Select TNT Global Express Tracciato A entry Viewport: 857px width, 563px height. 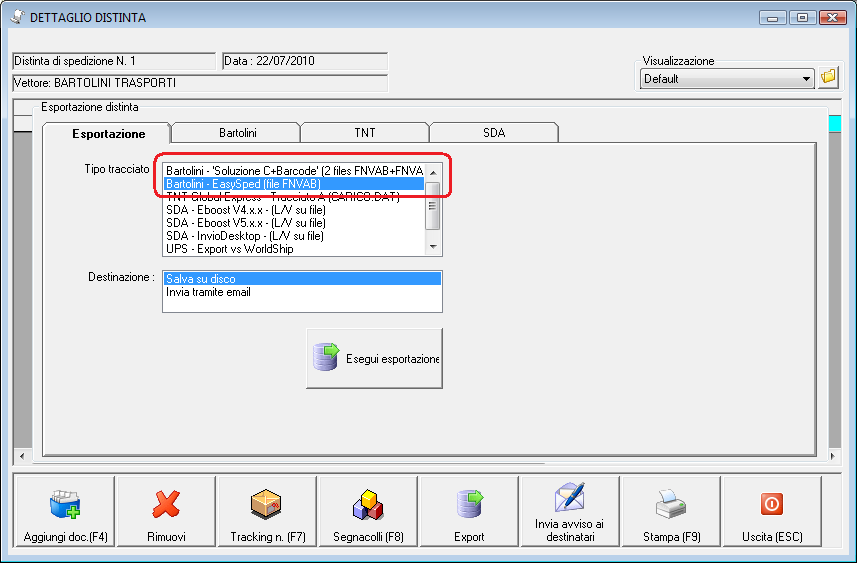point(294,197)
